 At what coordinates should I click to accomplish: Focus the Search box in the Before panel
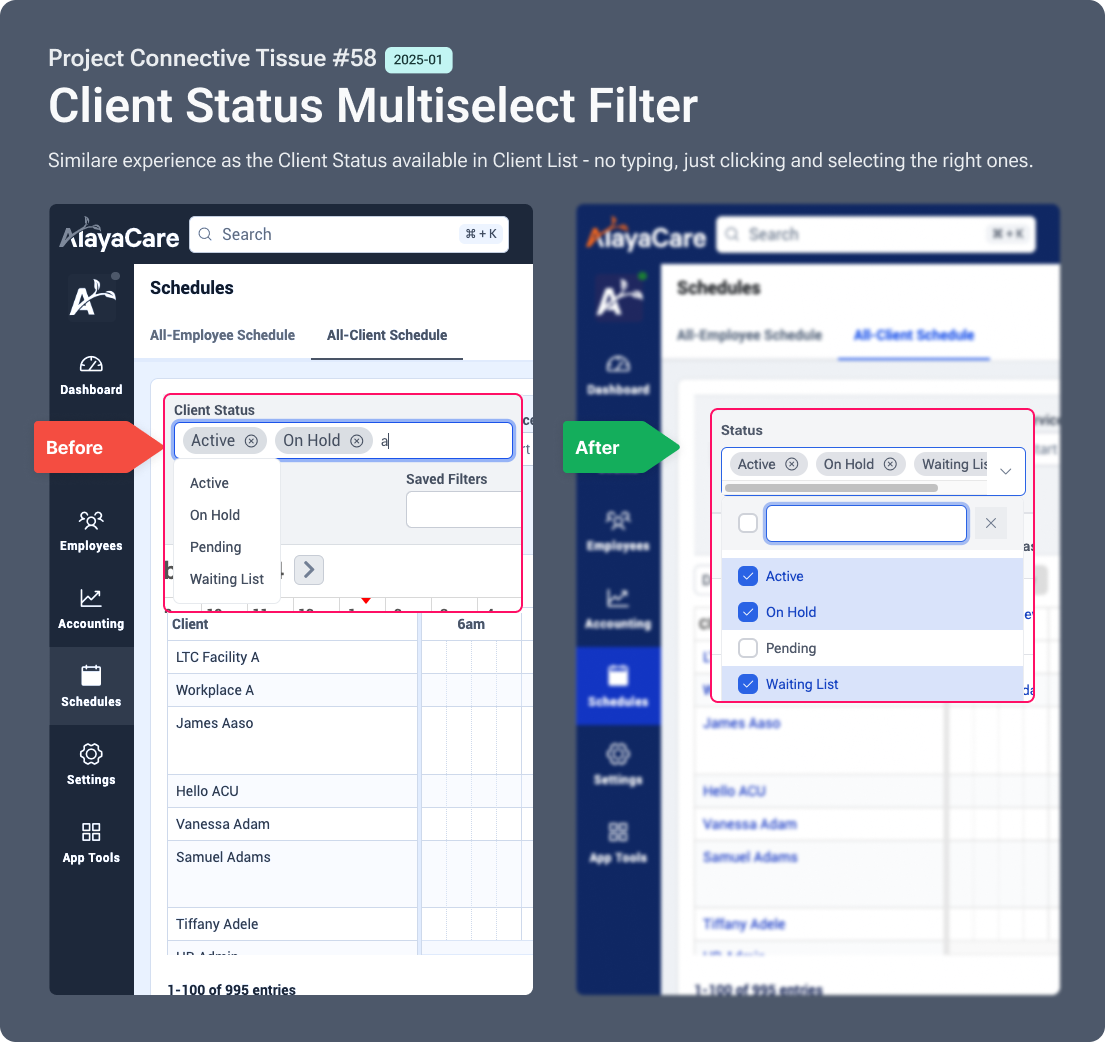tap(349, 235)
